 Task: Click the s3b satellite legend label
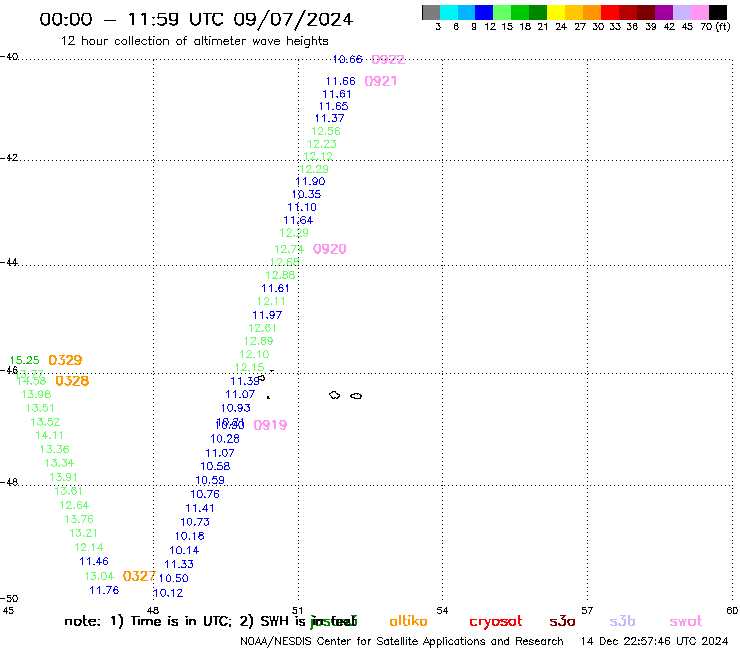(622, 621)
